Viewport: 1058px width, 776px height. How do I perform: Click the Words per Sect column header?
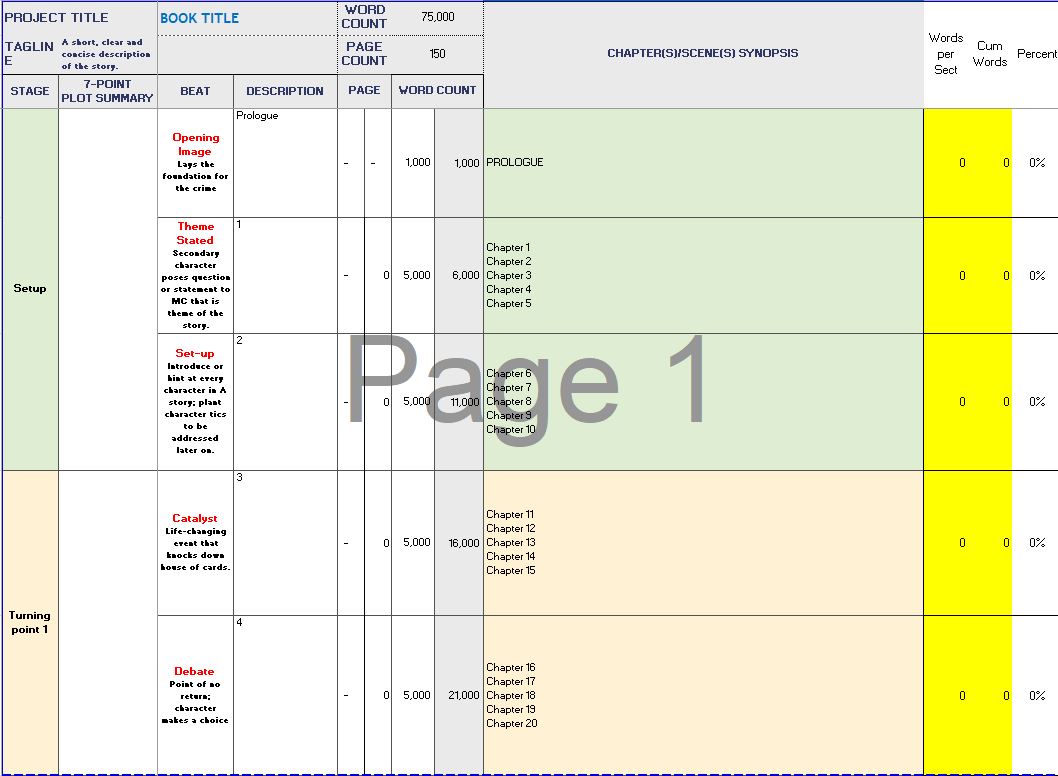[945, 54]
